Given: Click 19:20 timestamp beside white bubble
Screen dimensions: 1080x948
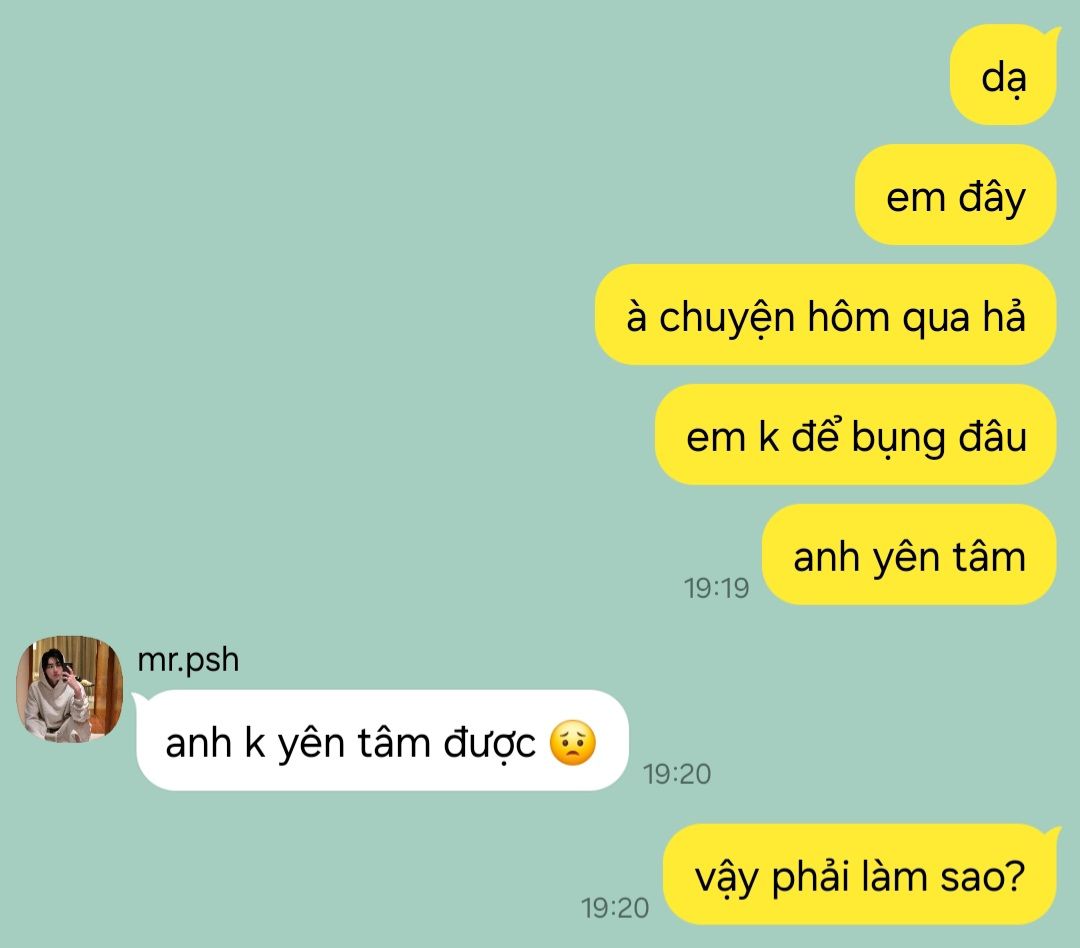Looking at the screenshot, I should point(677,774).
